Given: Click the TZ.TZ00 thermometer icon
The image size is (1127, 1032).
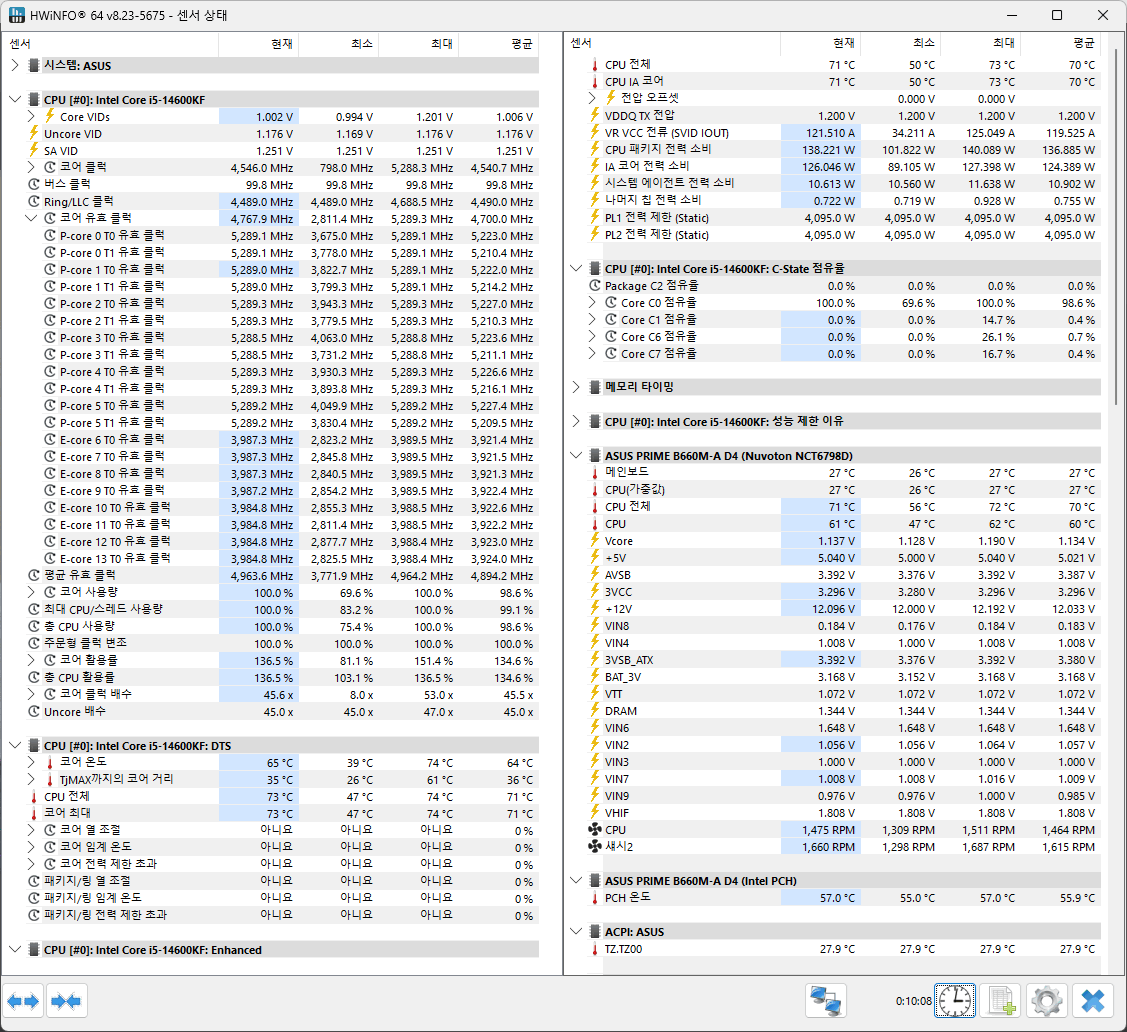Looking at the screenshot, I should (594, 949).
